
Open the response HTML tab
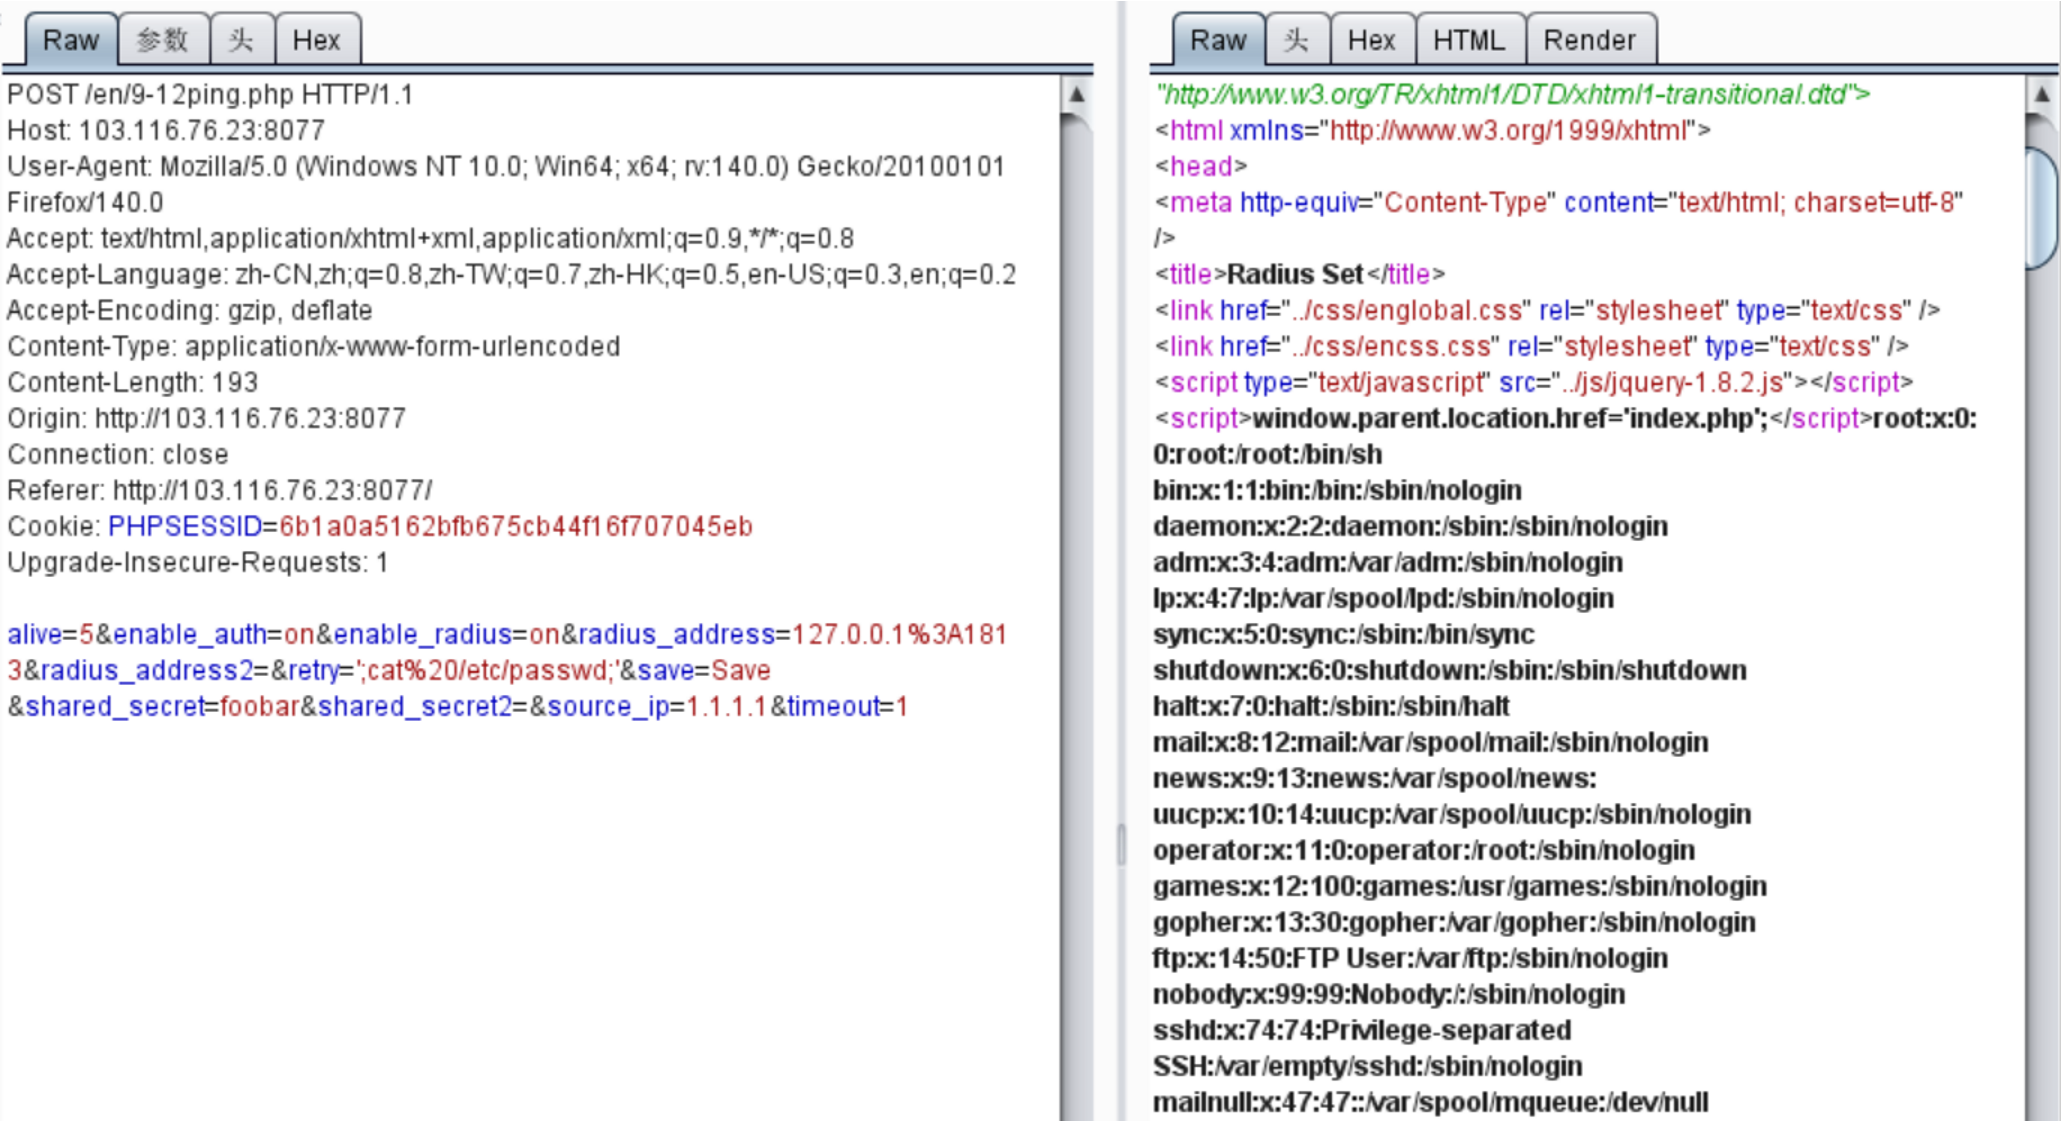click(1470, 40)
